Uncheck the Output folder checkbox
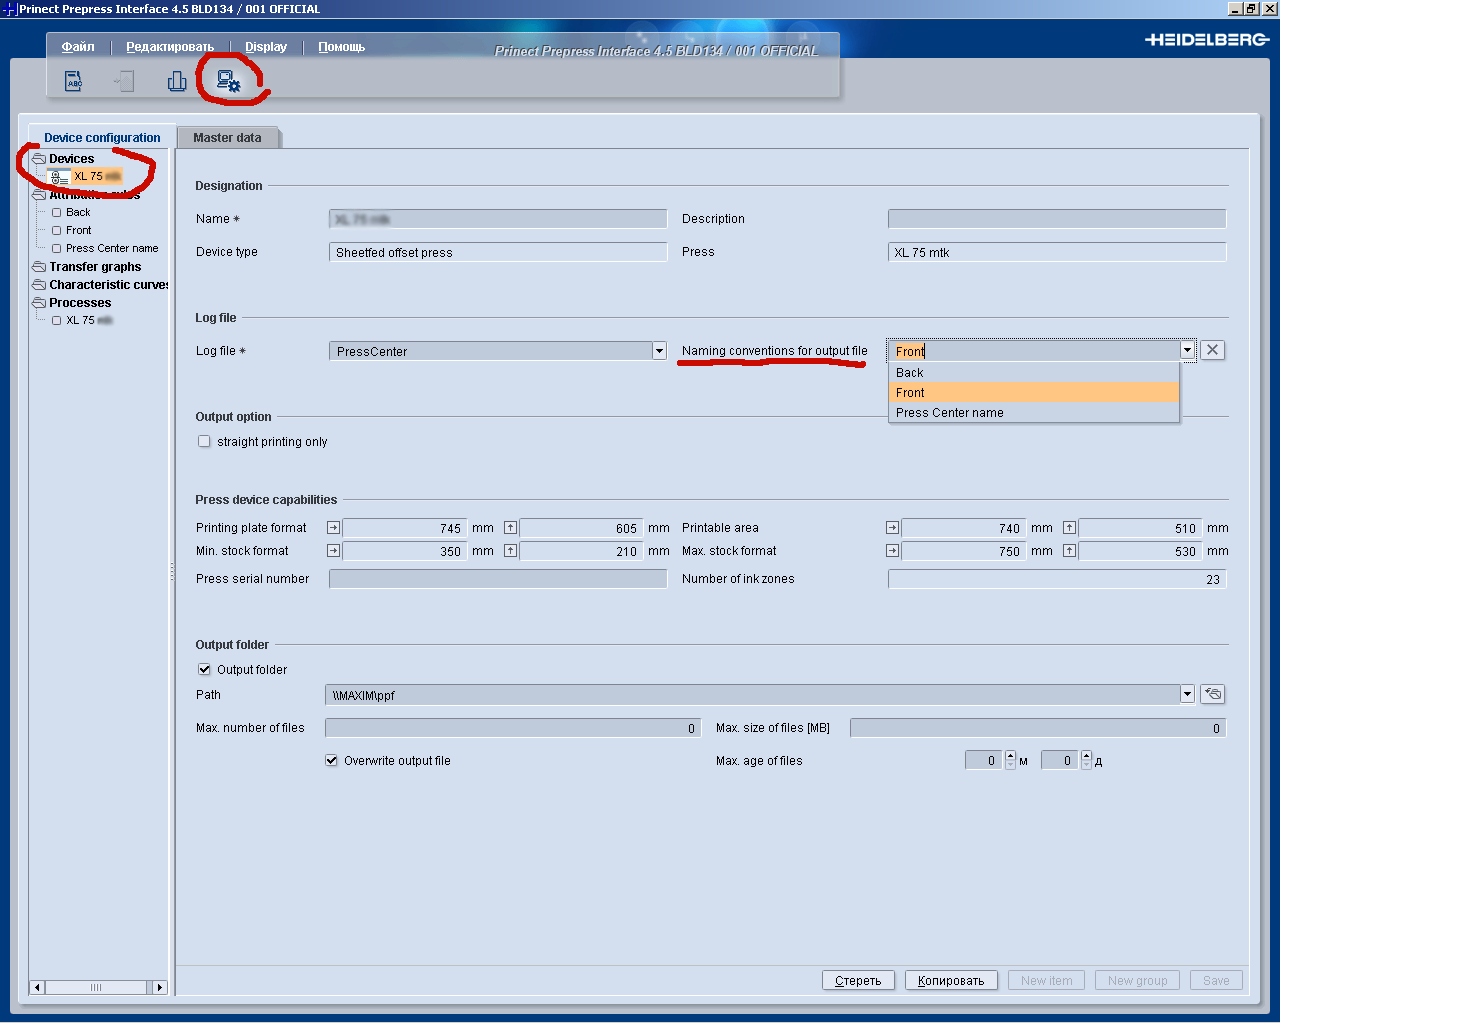The image size is (1463, 1024). click(204, 669)
